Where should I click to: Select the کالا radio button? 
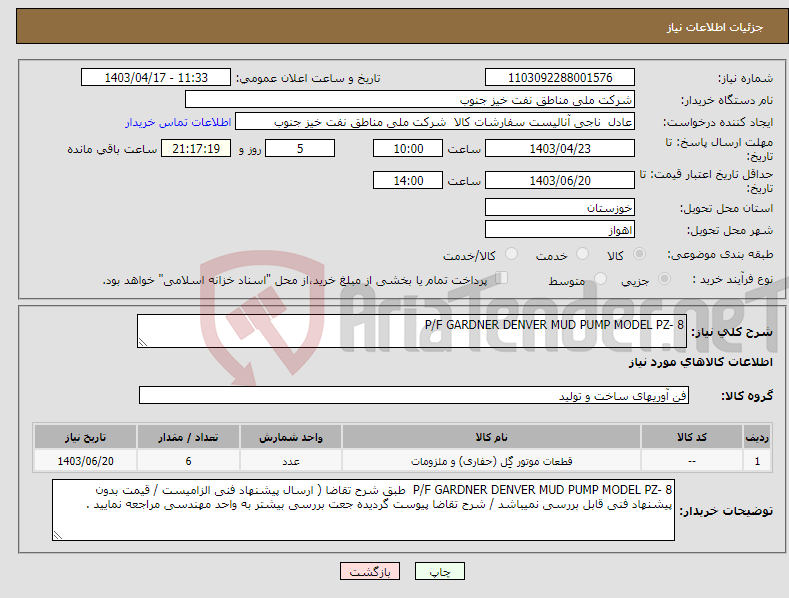coord(639,254)
